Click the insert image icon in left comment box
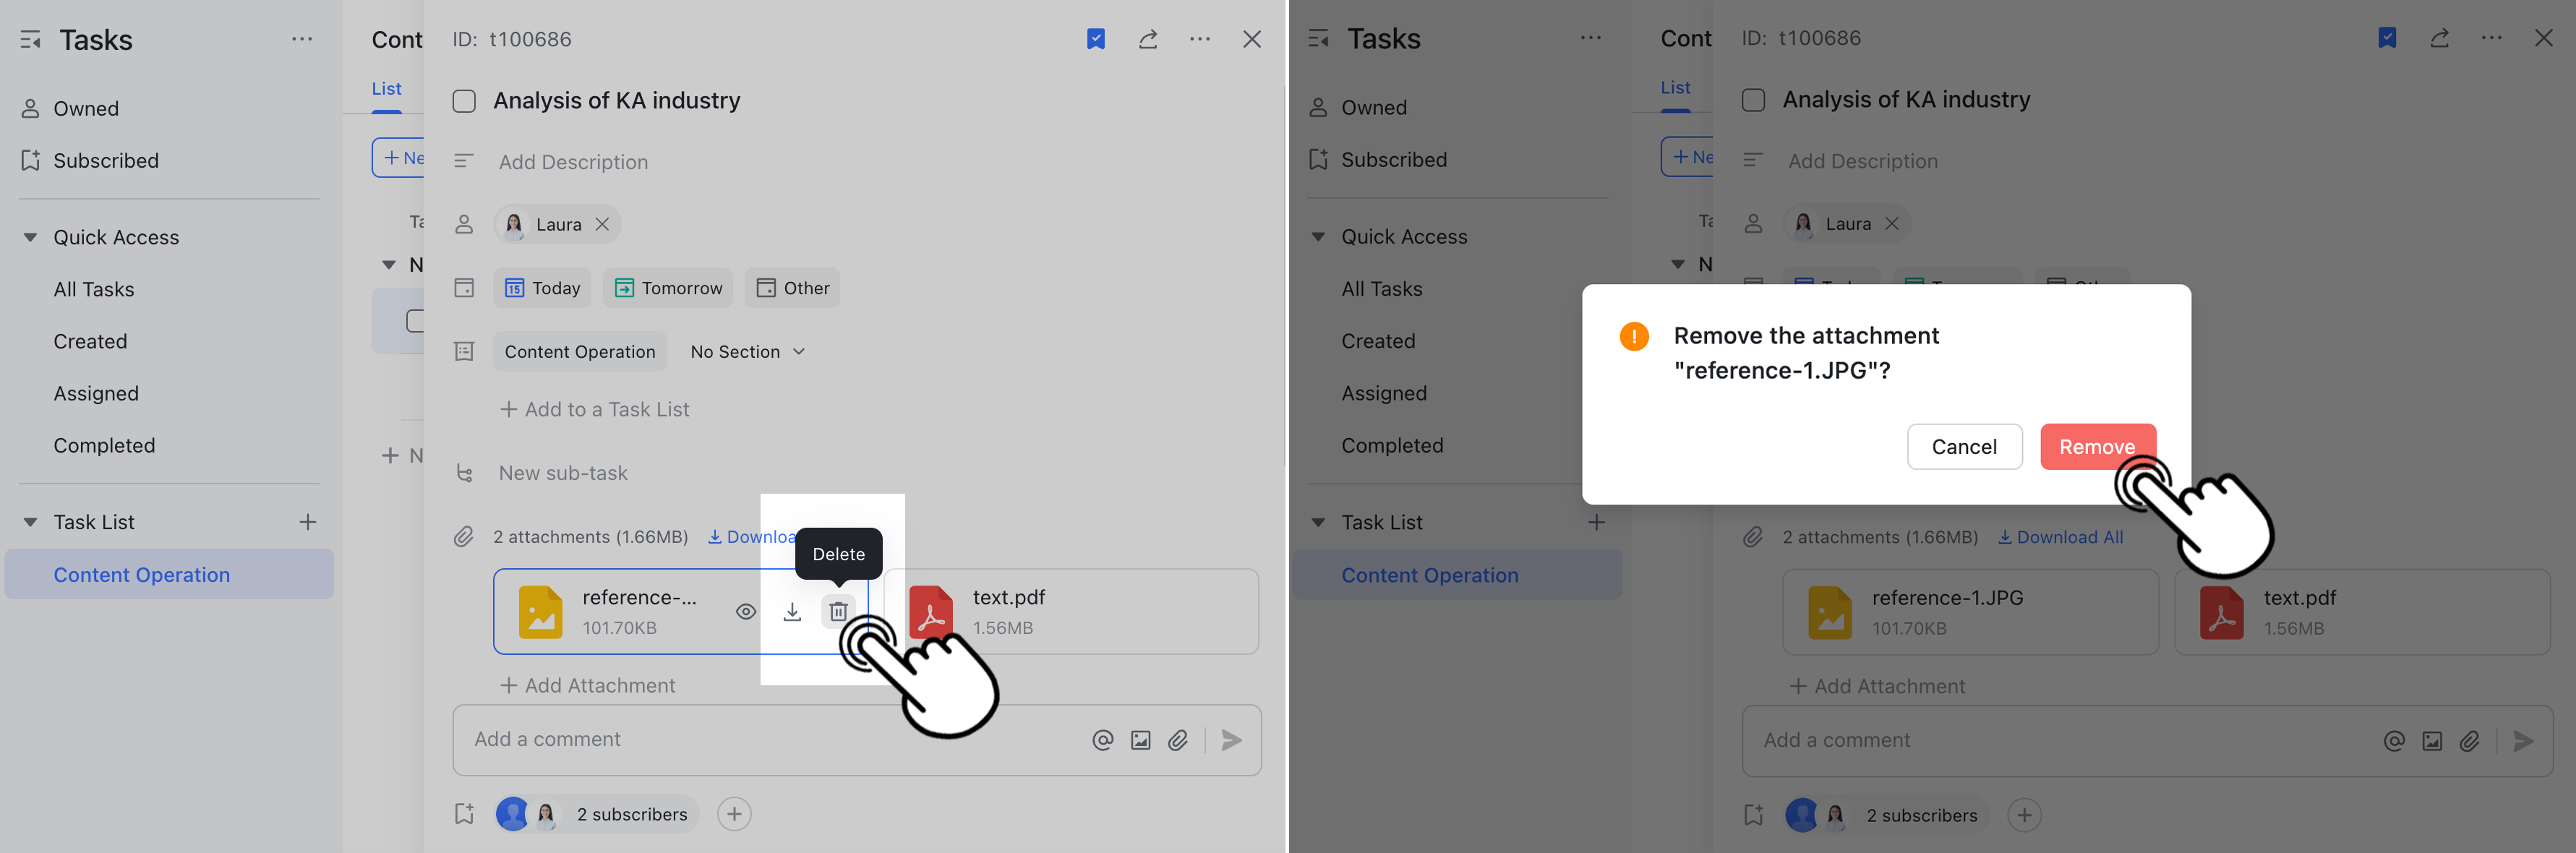This screenshot has height=853, width=2576. (1140, 740)
